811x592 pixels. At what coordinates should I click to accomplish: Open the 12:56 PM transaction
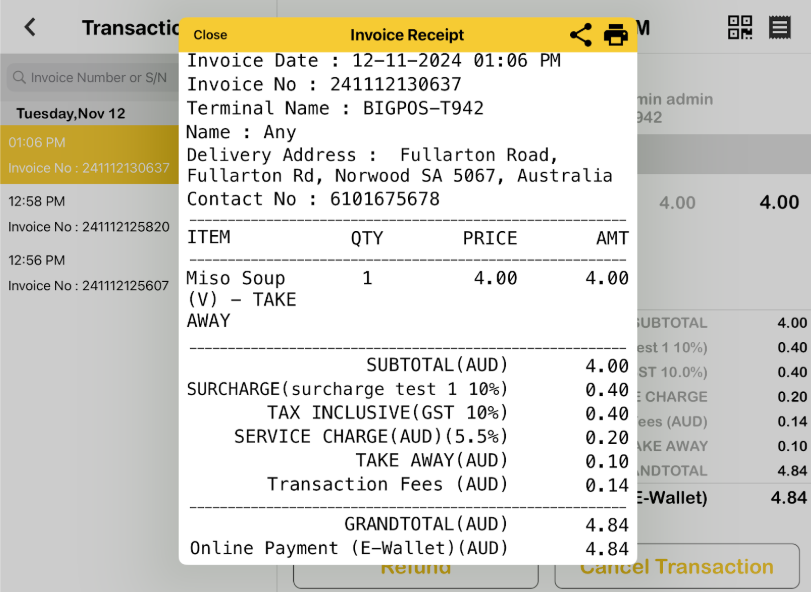click(89, 272)
